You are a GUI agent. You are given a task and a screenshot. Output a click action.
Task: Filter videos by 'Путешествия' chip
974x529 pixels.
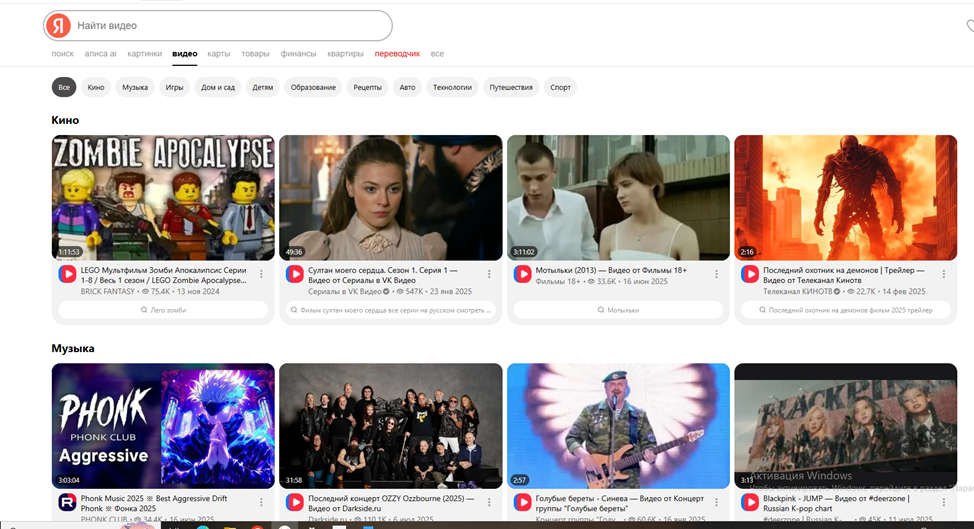coord(511,88)
